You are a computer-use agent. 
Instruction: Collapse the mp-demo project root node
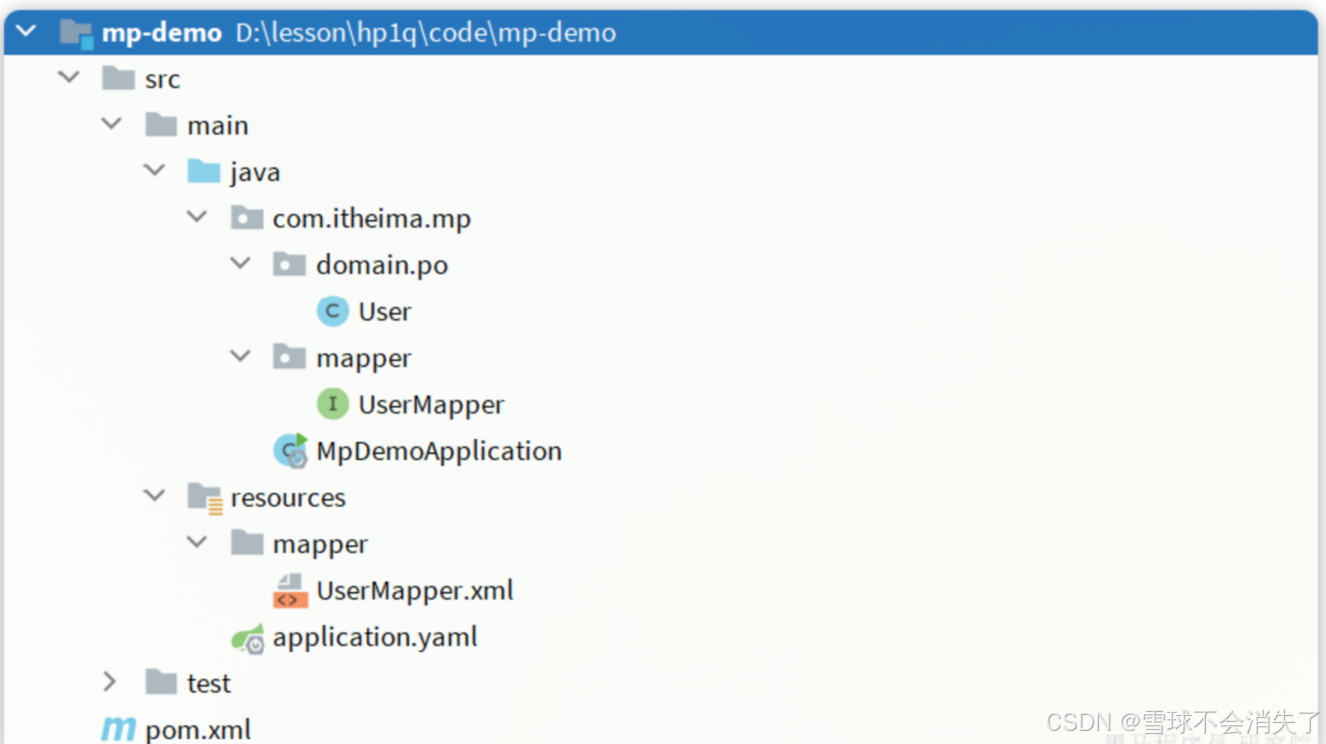pos(25,31)
